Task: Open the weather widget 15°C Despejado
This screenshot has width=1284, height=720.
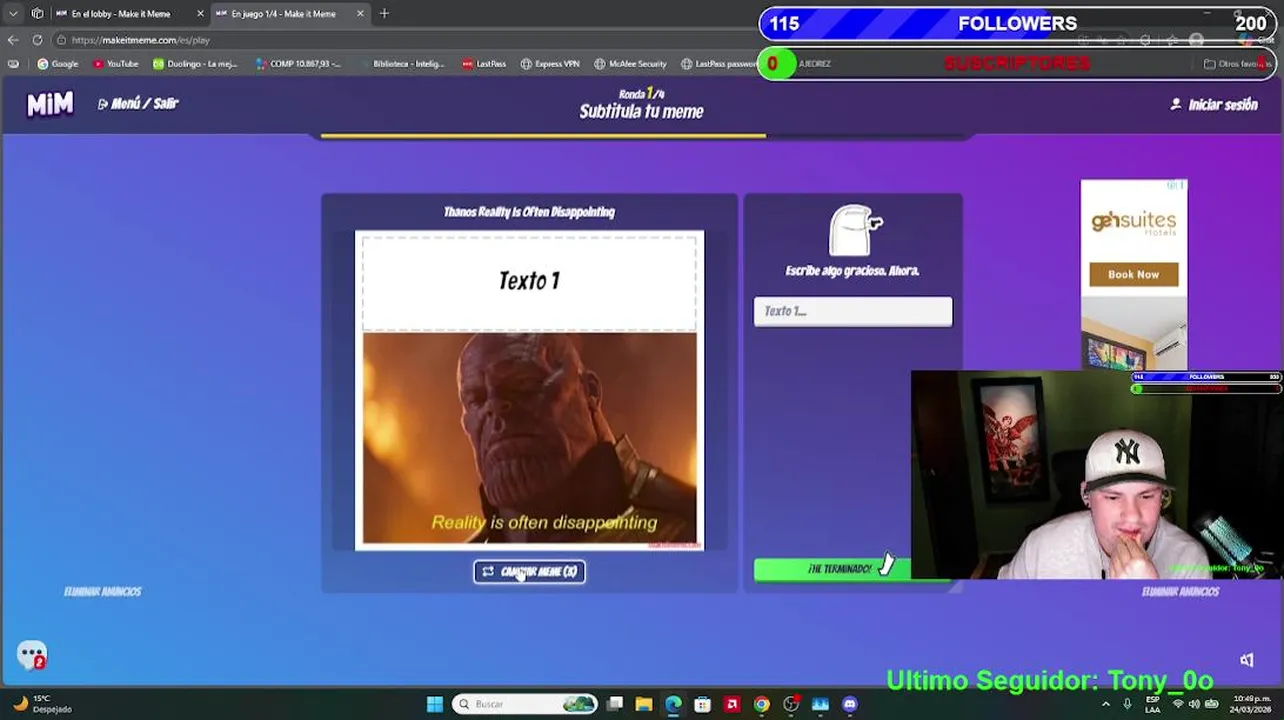Action: (x=44, y=704)
